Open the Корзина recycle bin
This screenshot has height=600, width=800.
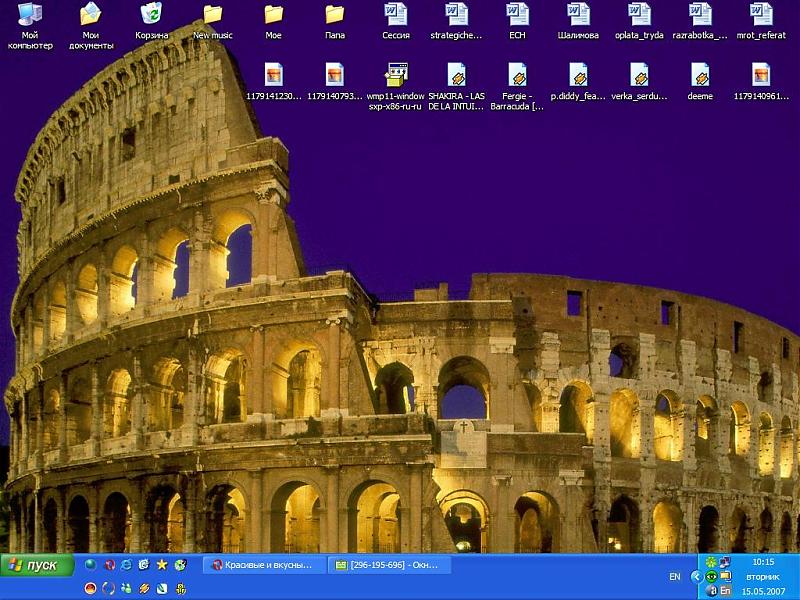tap(152, 15)
